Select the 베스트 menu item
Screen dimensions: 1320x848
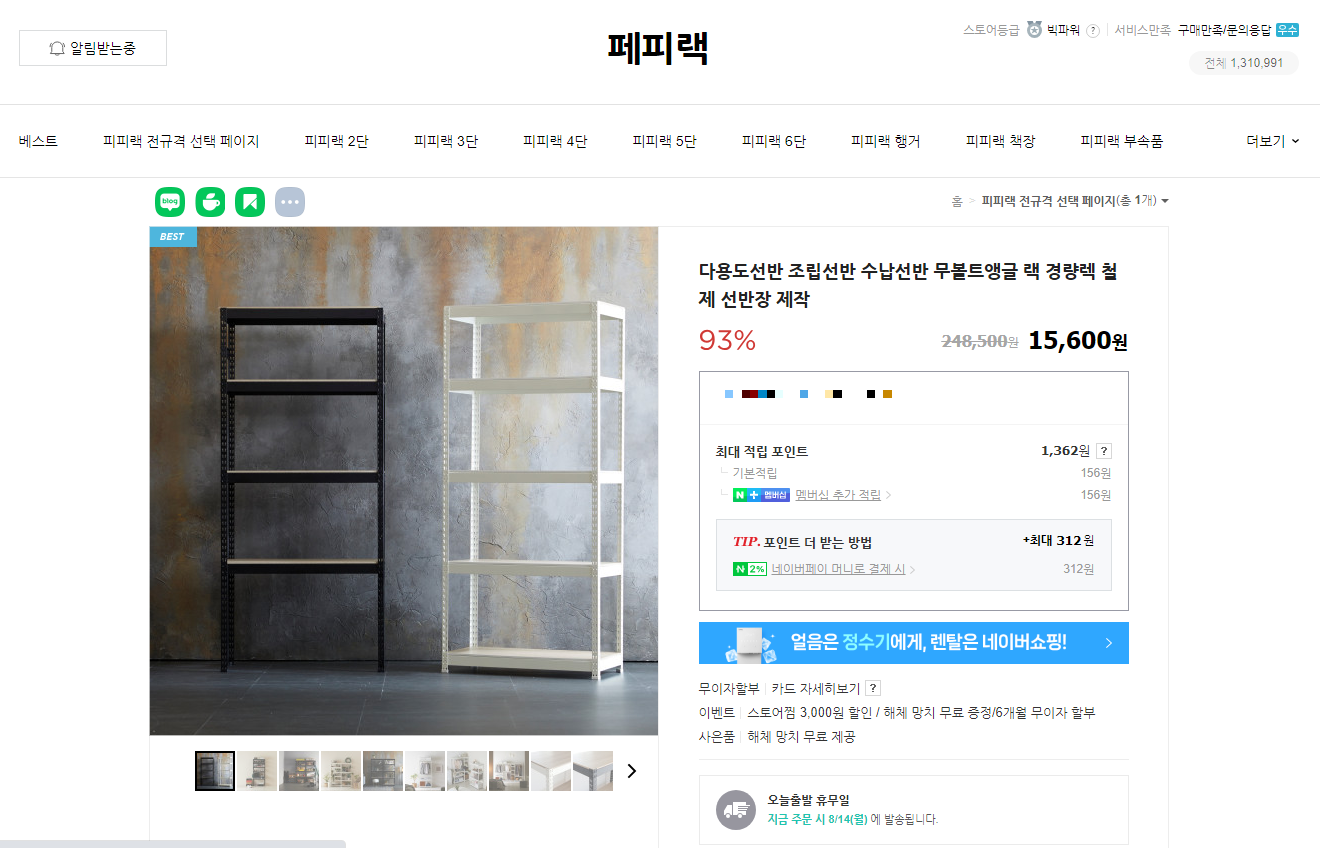pyautogui.click(x=38, y=141)
